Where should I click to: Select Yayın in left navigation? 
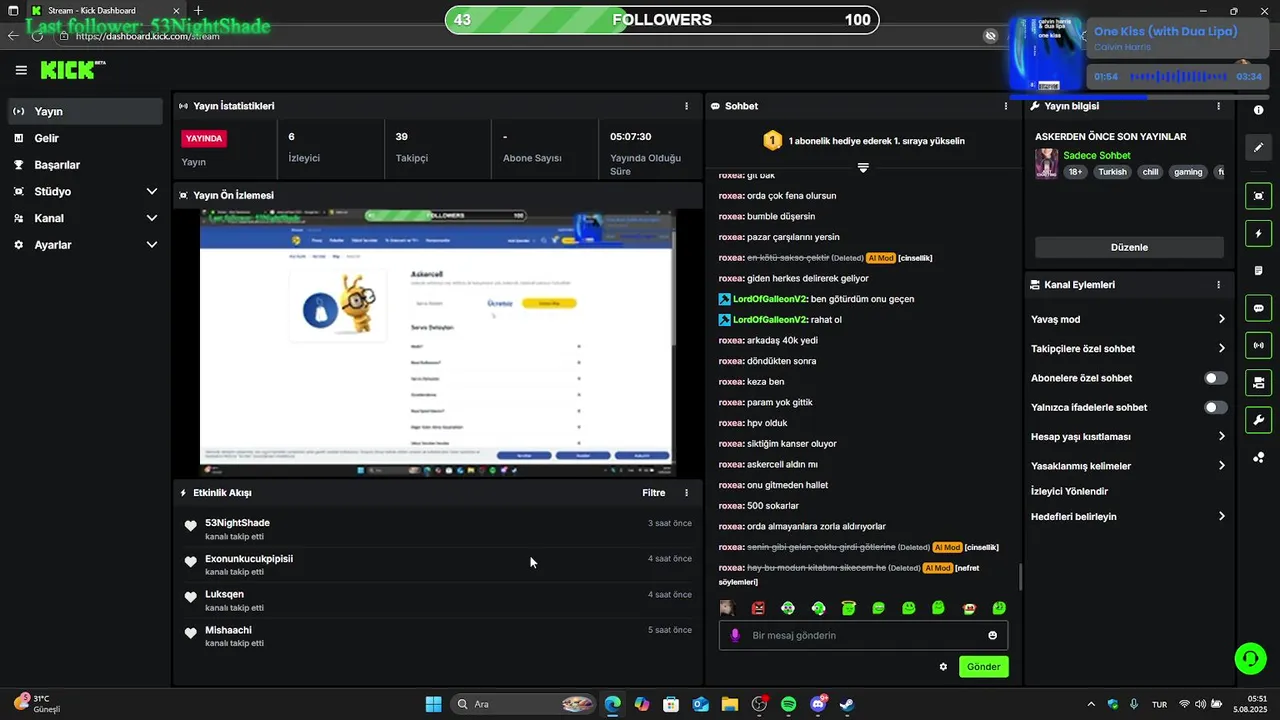(85, 111)
